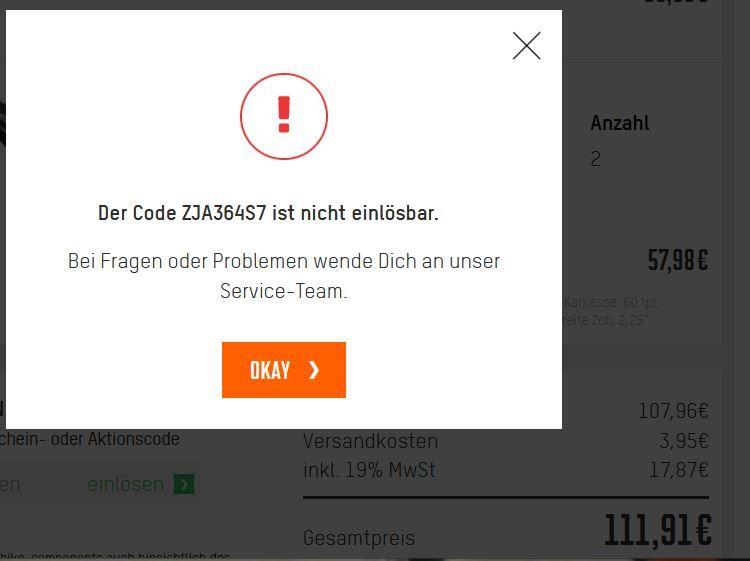
Task: Click the total price 111,91 €
Action: click(658, 530)
